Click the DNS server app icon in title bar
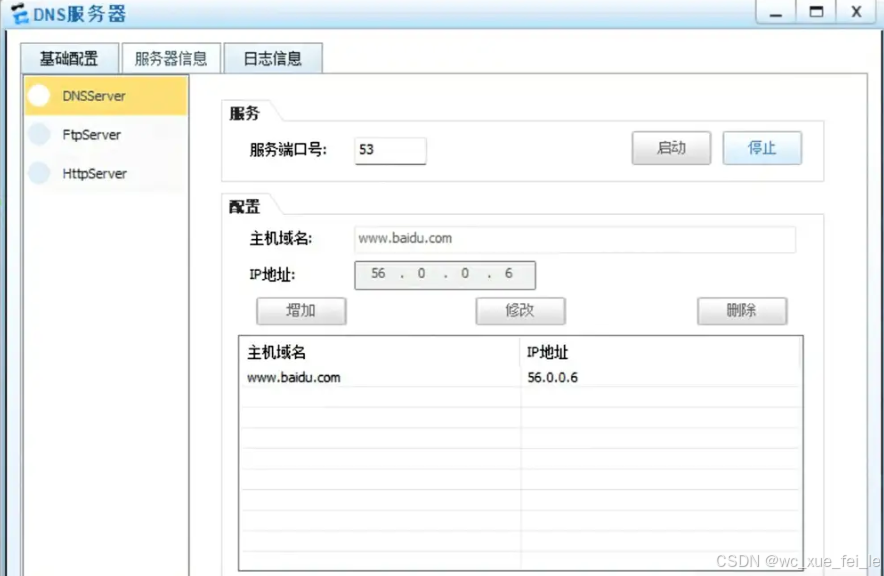 click(19, 14)
